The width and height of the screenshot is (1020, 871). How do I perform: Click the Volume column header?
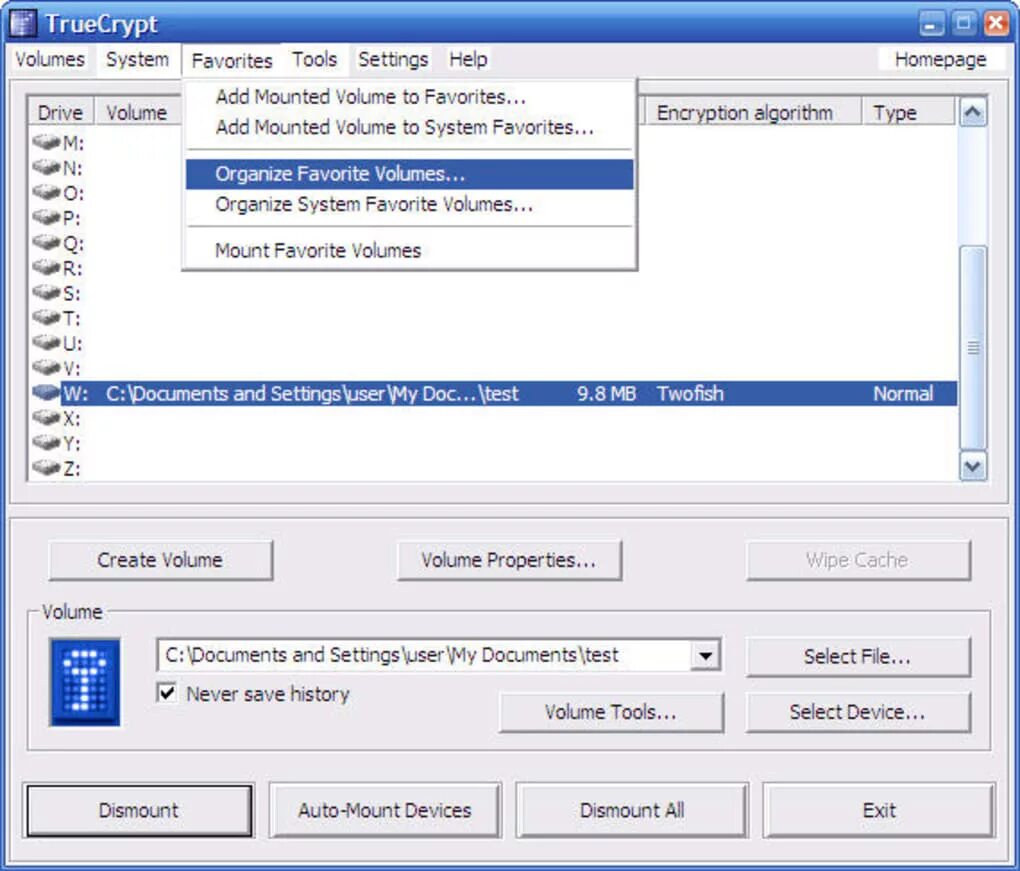[138, 113]
